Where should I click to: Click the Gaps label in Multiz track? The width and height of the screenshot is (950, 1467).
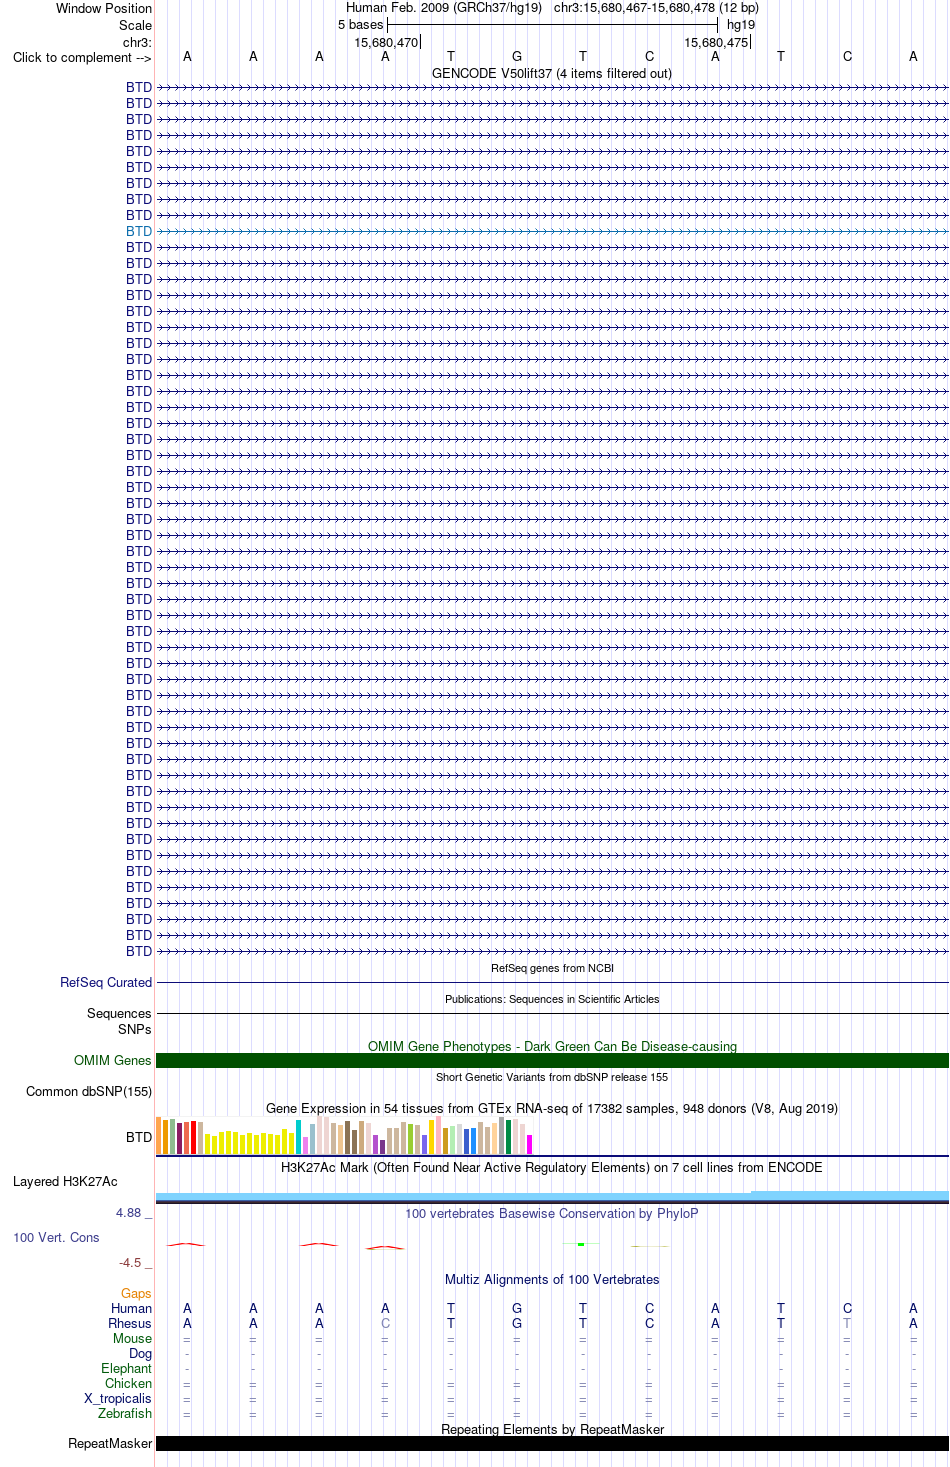point(137,1294)
